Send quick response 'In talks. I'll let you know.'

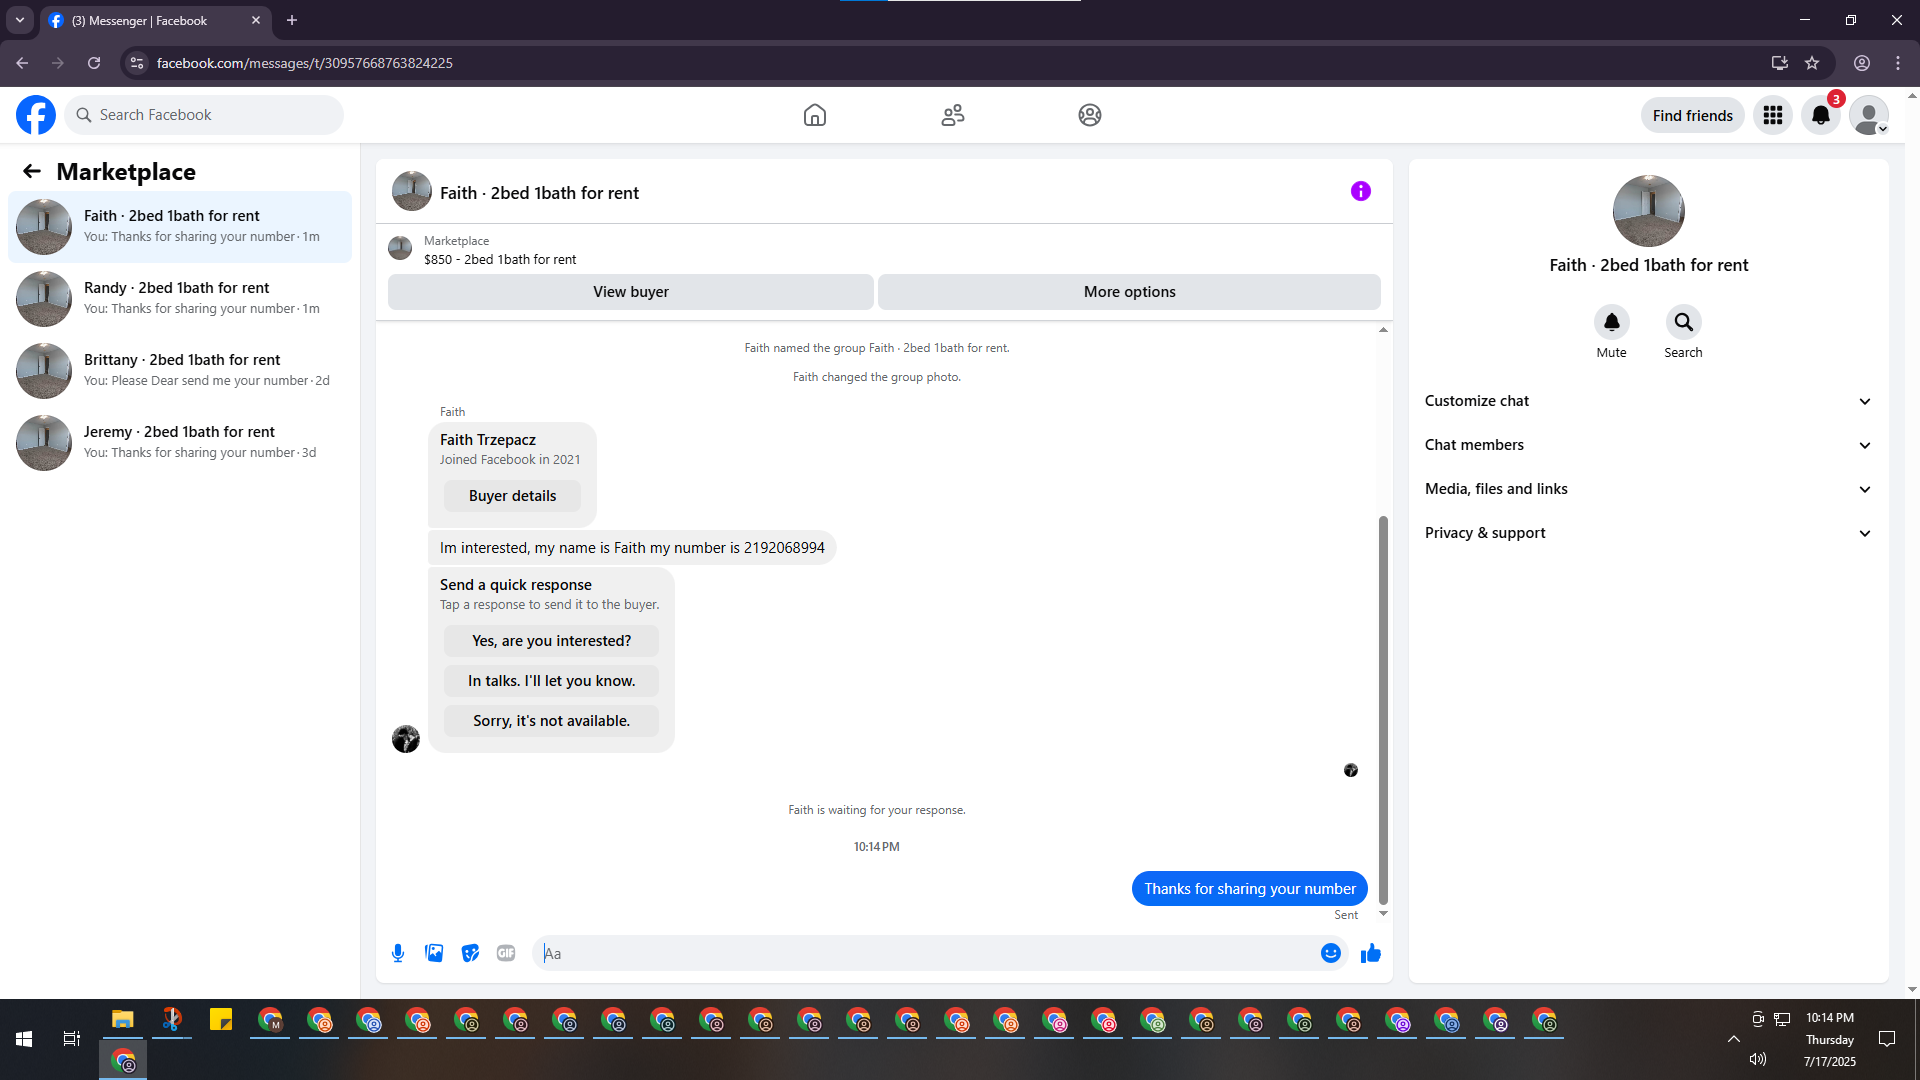click(x=552, y=681)
